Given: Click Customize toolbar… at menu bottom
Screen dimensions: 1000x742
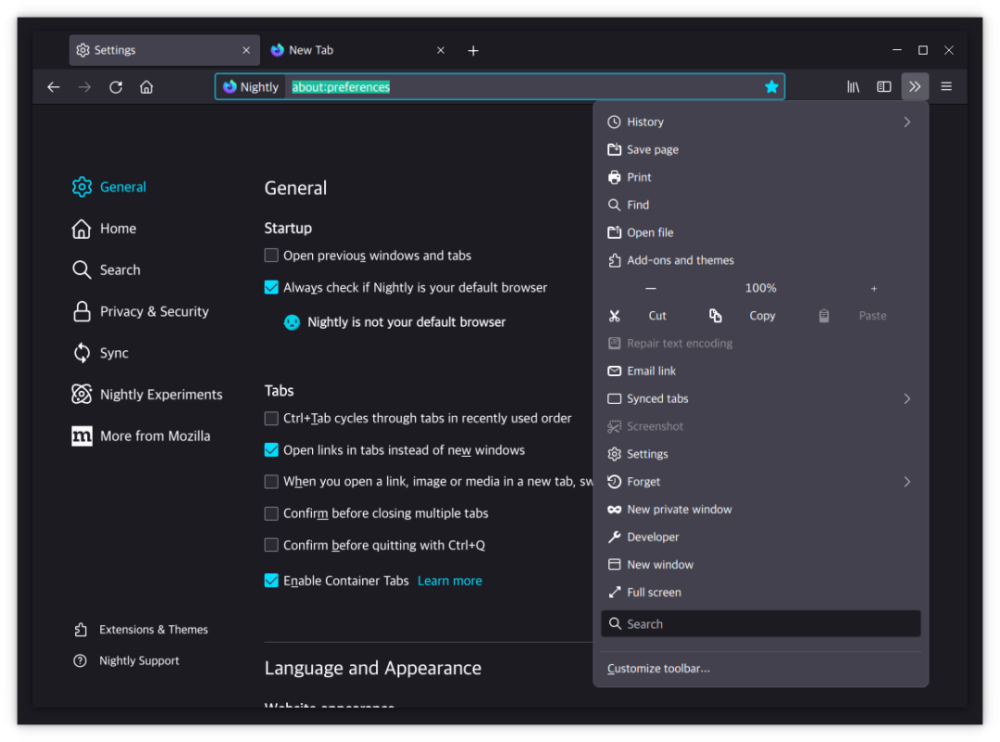Looking at the screenshot, I should click(x=658, y=669).
